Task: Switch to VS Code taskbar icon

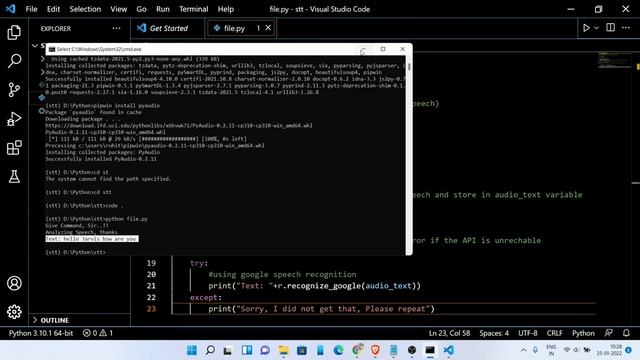Action: (x=448, y=350)
